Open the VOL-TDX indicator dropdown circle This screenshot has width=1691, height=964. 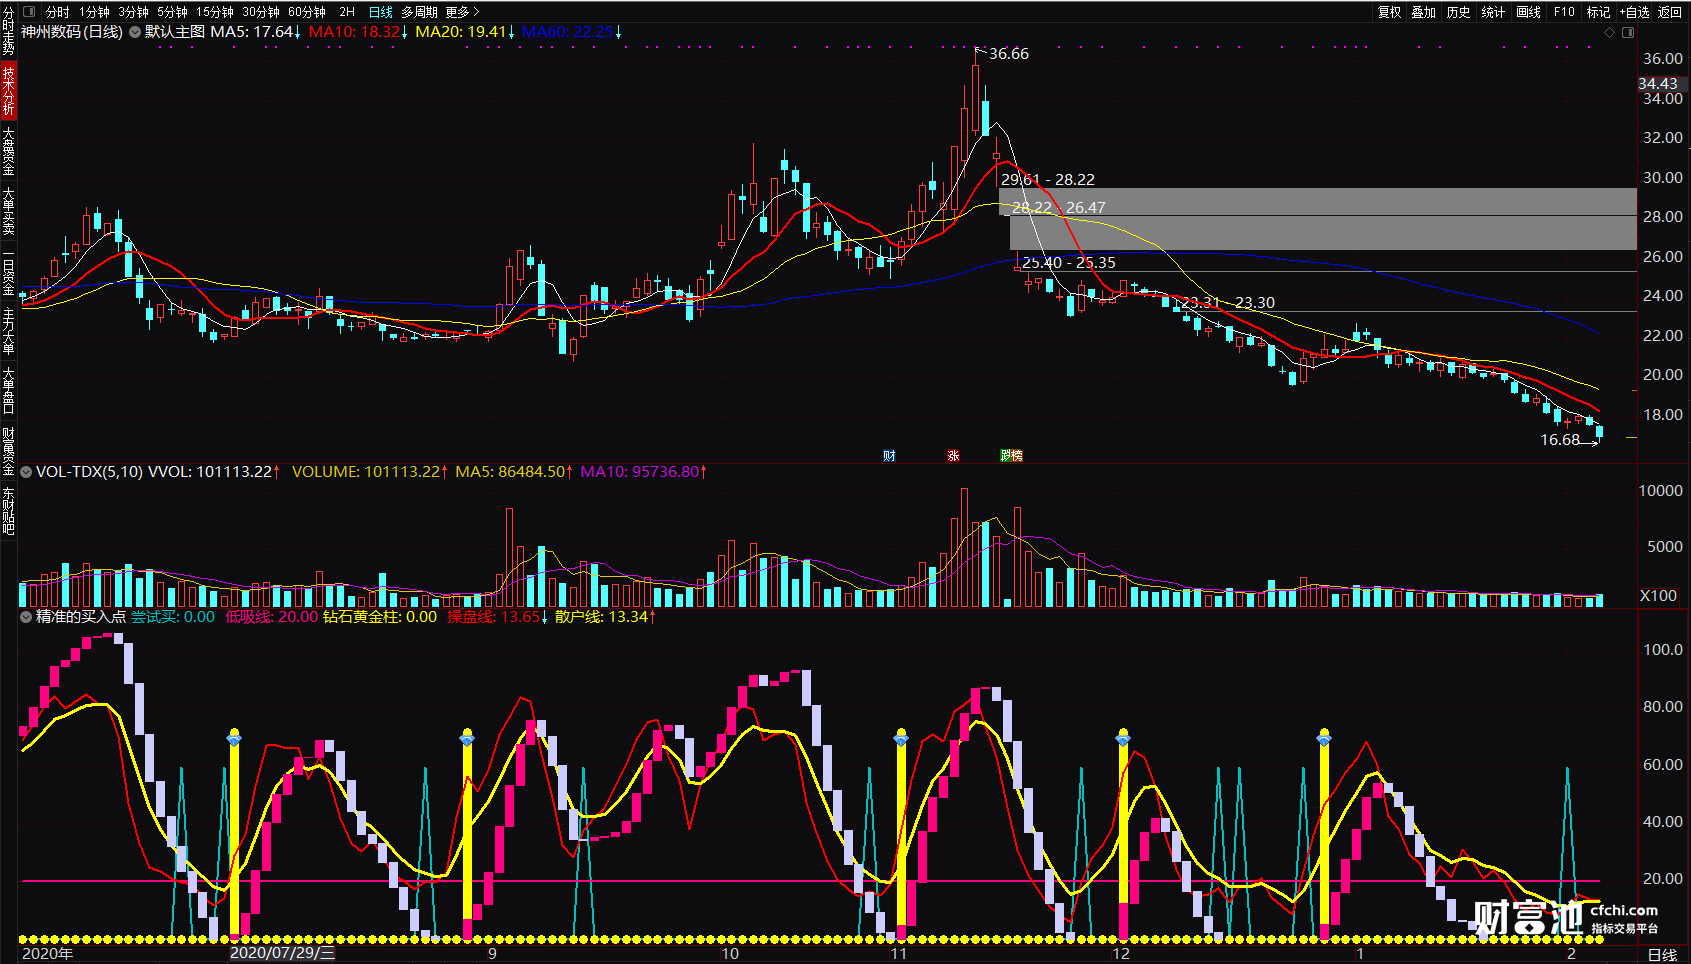click(27, 472)
